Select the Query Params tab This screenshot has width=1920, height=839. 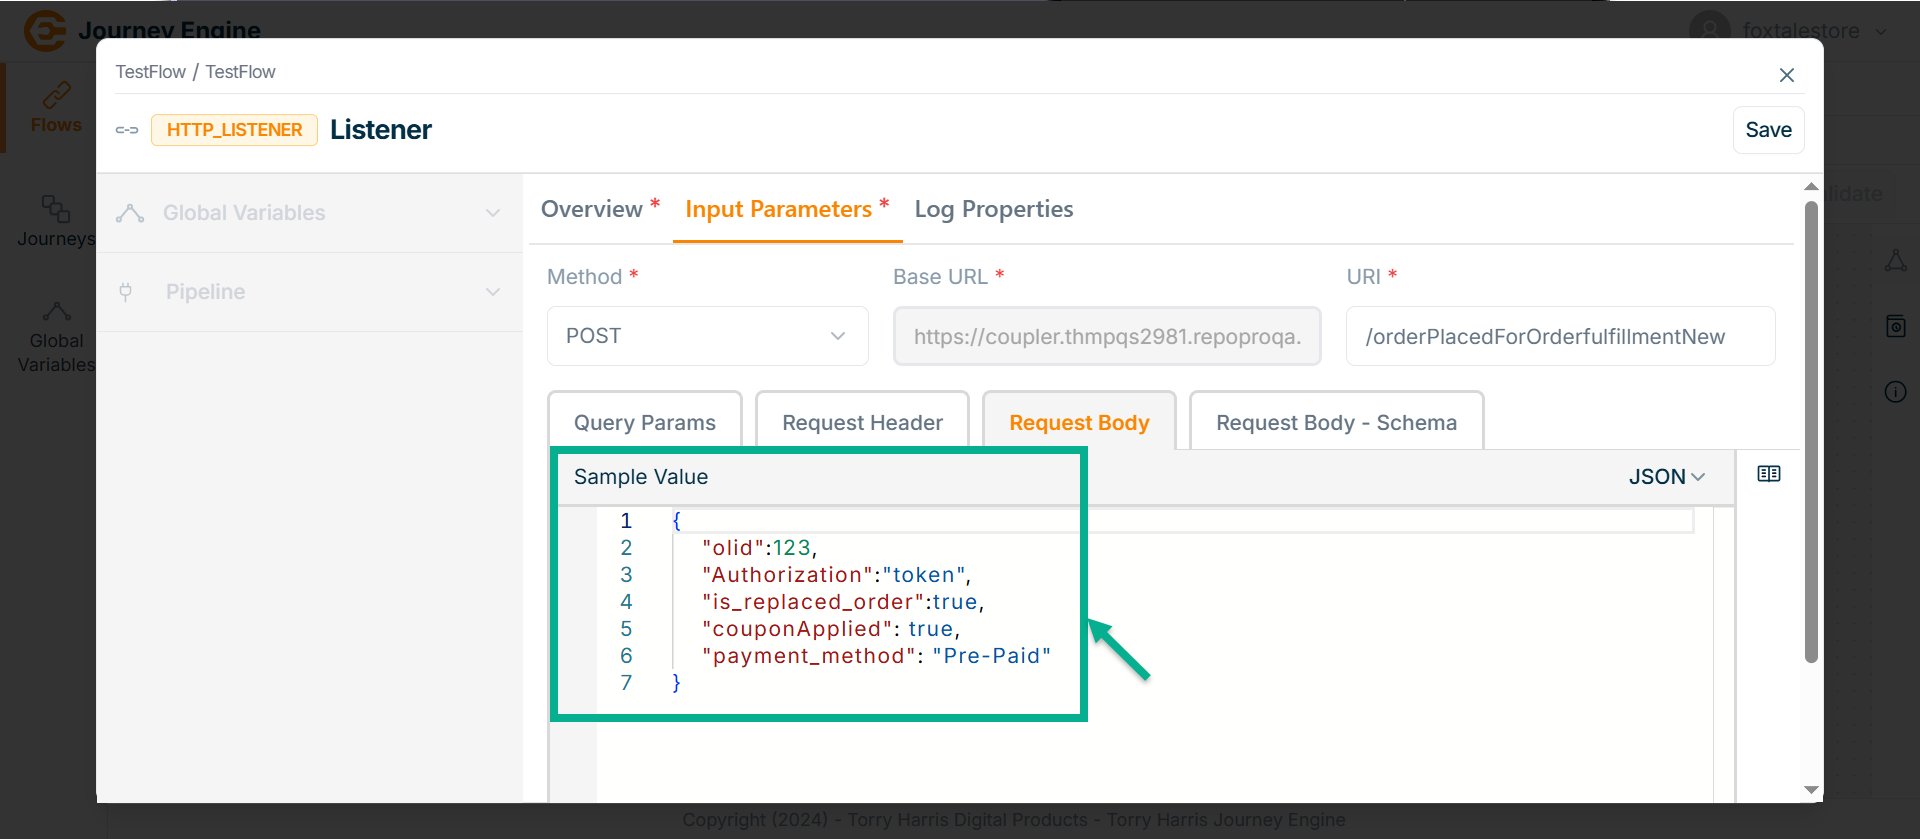click(x=645, y=422)
